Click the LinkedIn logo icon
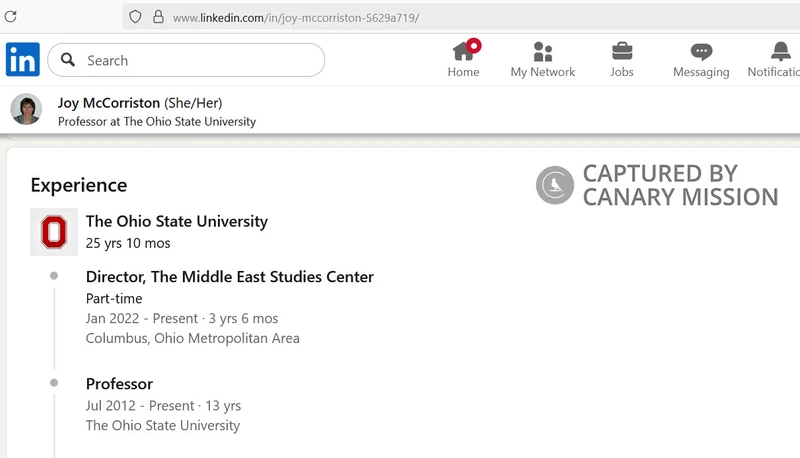 tap(22, 60)
